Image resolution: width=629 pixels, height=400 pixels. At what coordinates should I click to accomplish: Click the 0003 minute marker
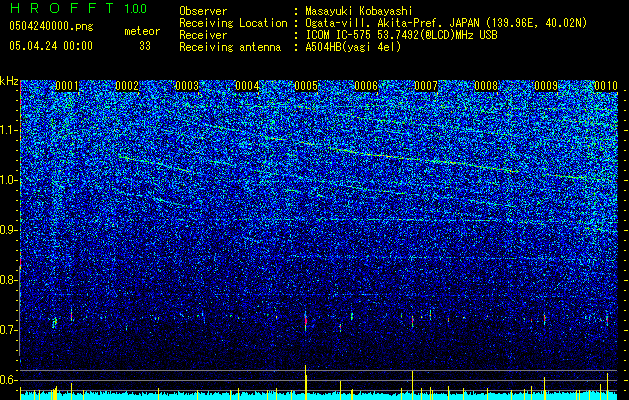tap(187, 86)
